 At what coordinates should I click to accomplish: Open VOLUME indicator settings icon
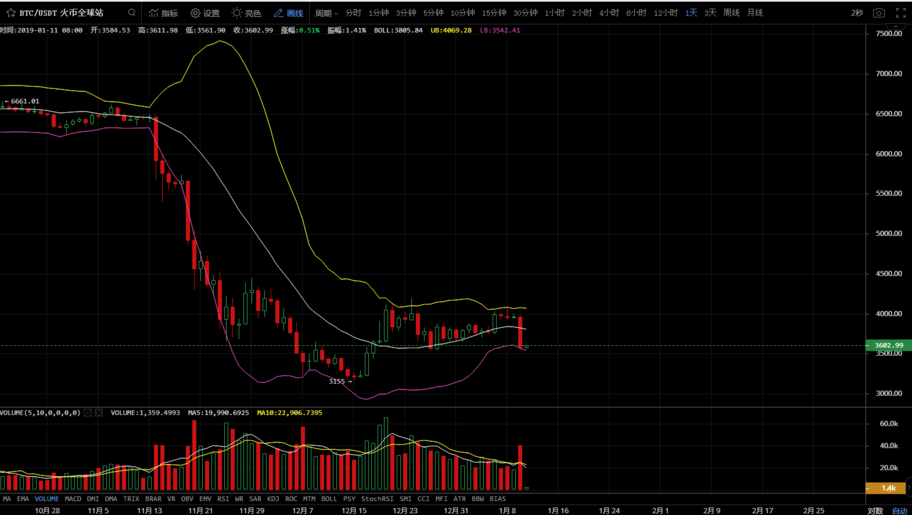coord(88,413)
